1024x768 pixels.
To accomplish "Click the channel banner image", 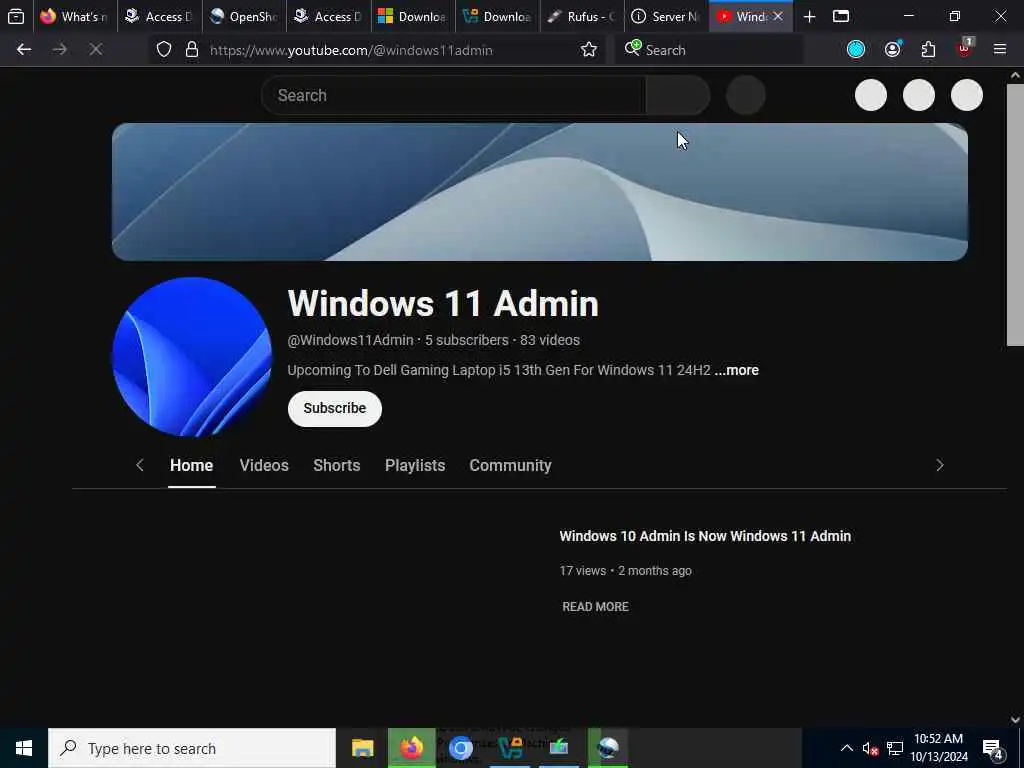I will pos(540,192).
